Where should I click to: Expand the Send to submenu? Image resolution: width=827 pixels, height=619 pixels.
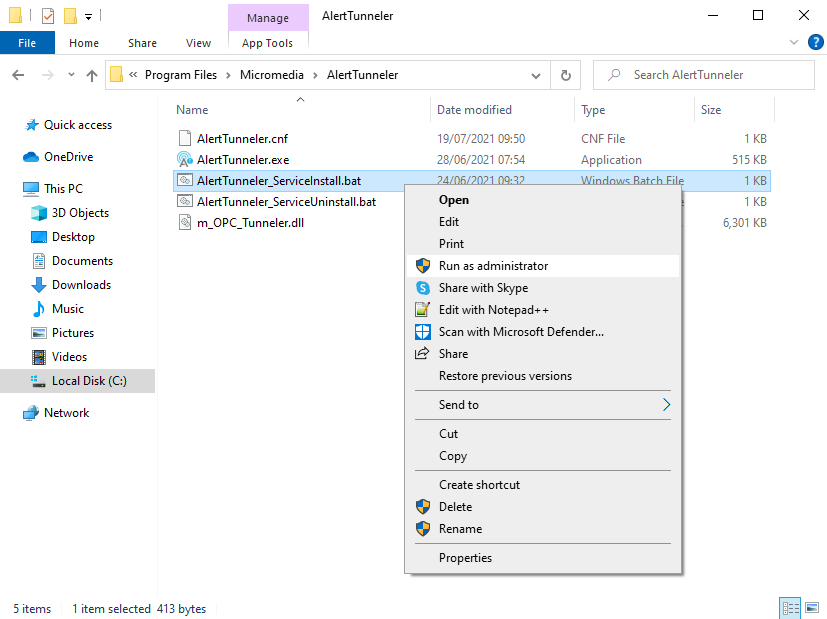[x=665, y=405]
